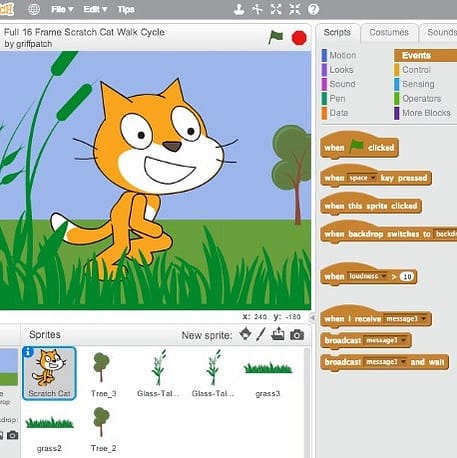
Task: Select the Pen block category
Action: 333,99
